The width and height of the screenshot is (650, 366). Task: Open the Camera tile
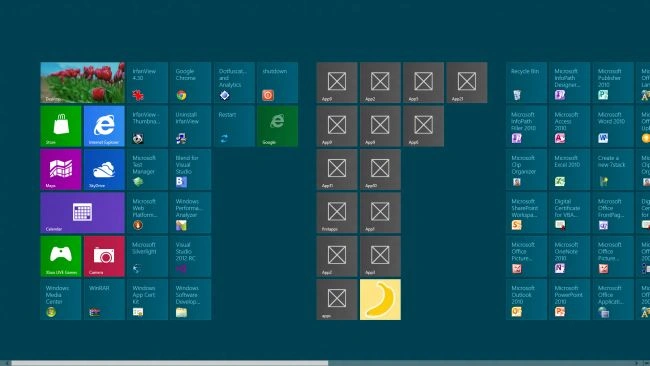[x=104, y=256]
